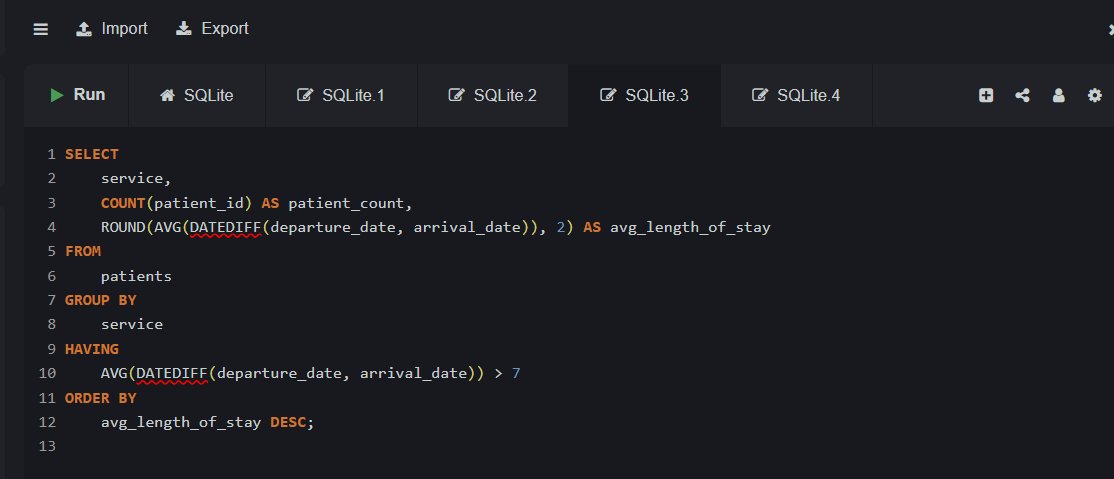Viewport: 1114px width, 479px height.
Task: Open the user account icon
Action: coord(1059,95)
